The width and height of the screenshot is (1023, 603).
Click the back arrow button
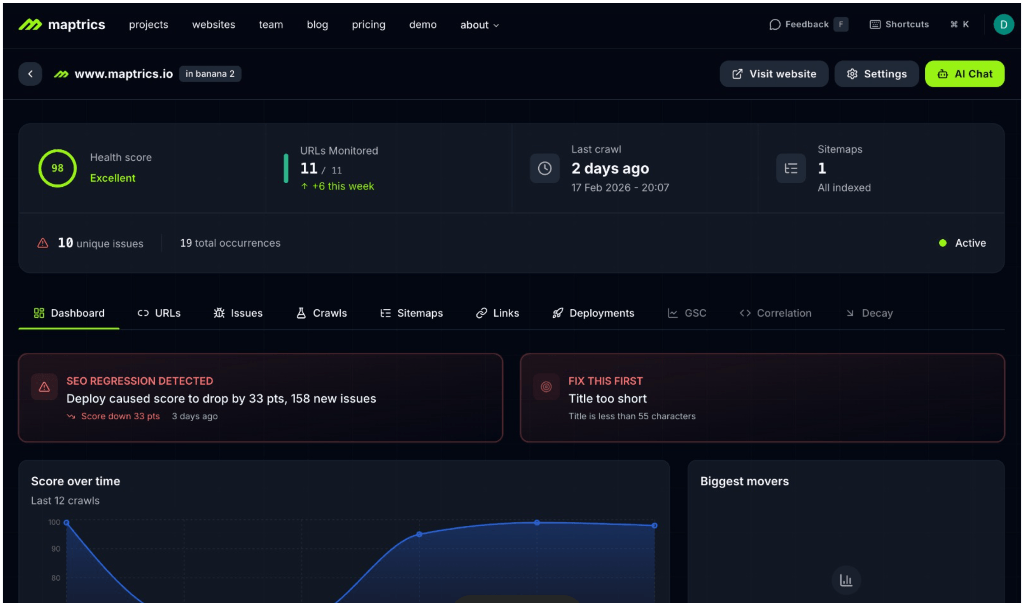click(x=30, y=74)
